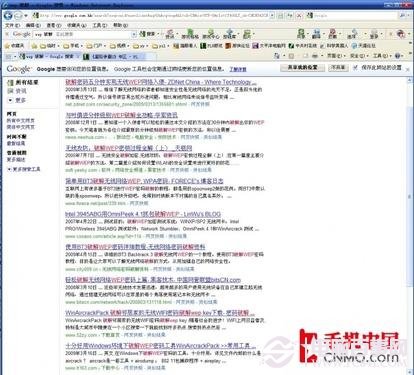Expand the 更多 option in the left sidebar
This screenshot has height=375, width=414.
pyautogui.click(x=17, y=100)
